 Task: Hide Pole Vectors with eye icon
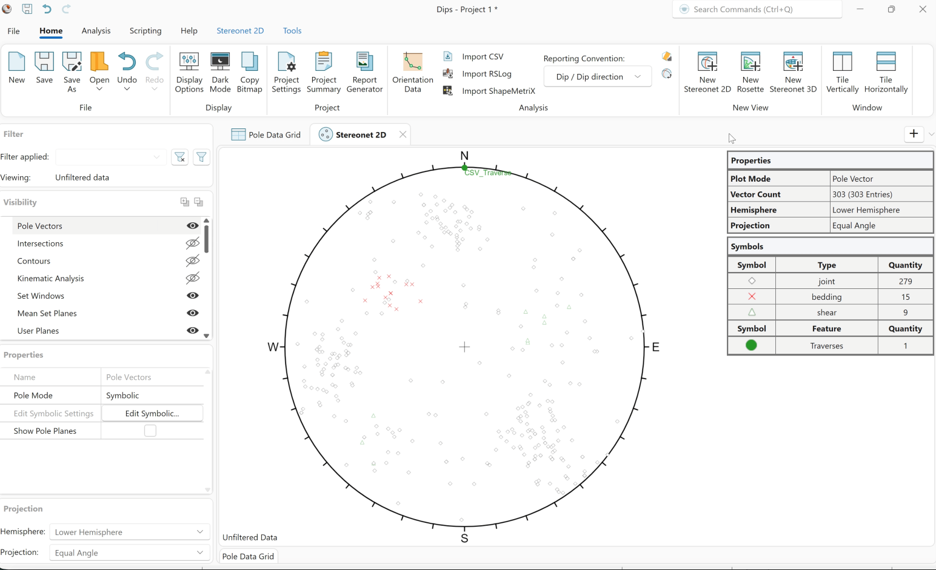pyautogui.click(x=192, y=226)
